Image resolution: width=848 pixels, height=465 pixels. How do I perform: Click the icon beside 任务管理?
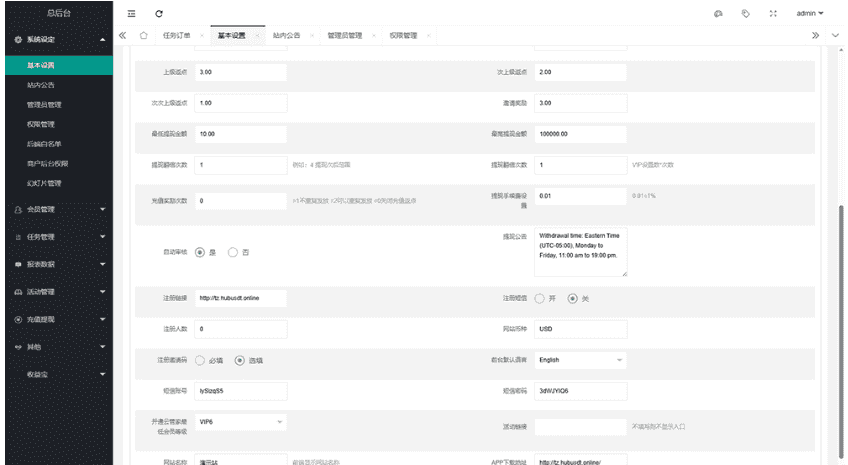tap(18, 237)
